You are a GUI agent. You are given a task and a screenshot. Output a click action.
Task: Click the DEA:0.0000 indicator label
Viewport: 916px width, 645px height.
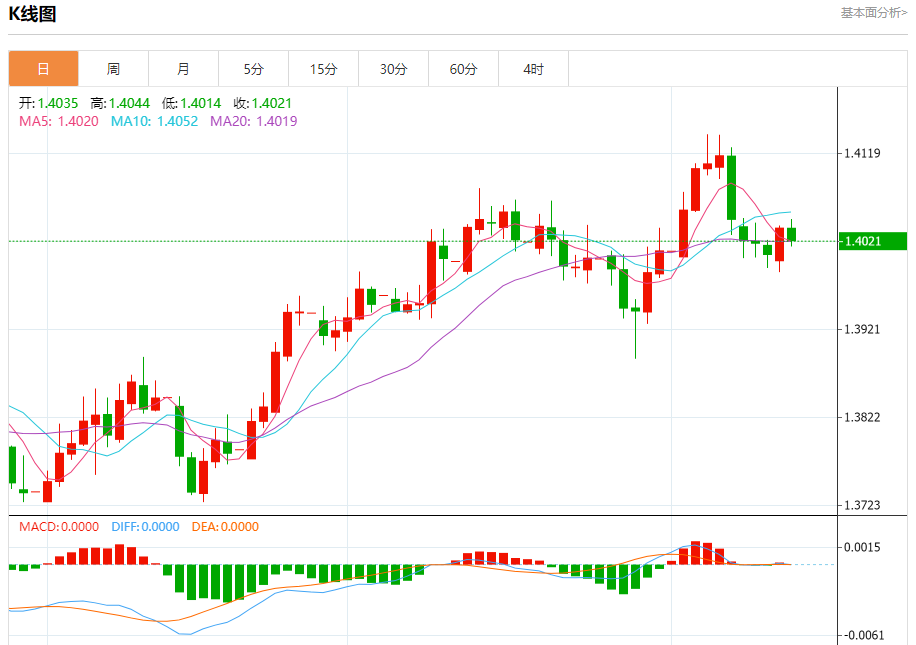(225, 527)
